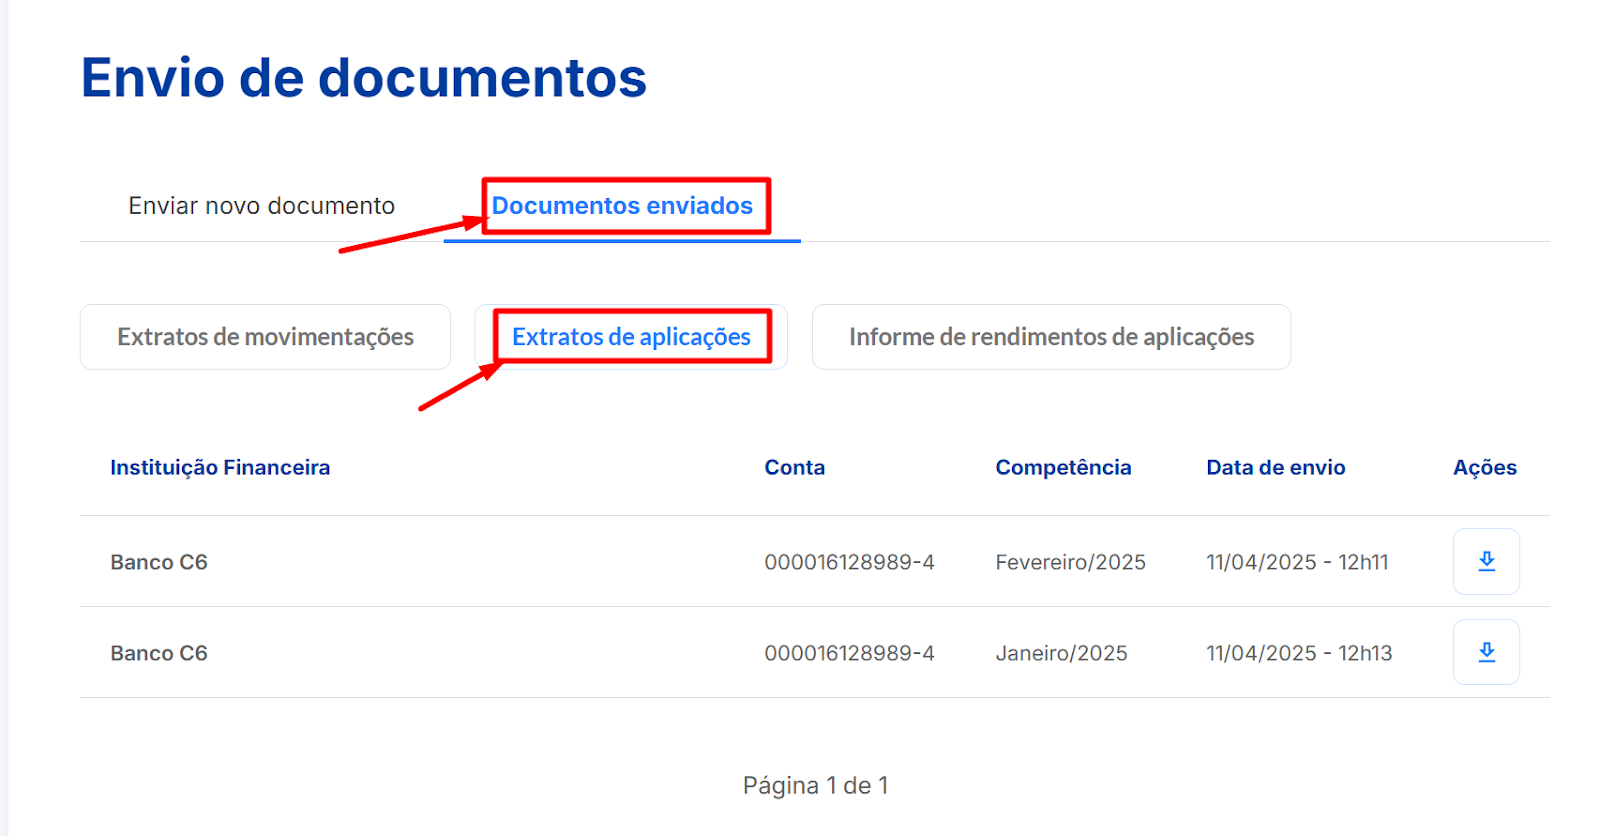Select Banco C6 in the Fevereiro/2025 row
This screenshot has height=836, width=1600.
click(159, 562)
